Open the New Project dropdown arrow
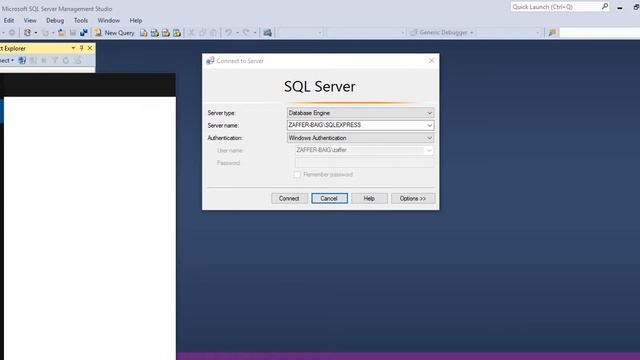This screenshot has width=640, height=360. [x=36, y=33]
